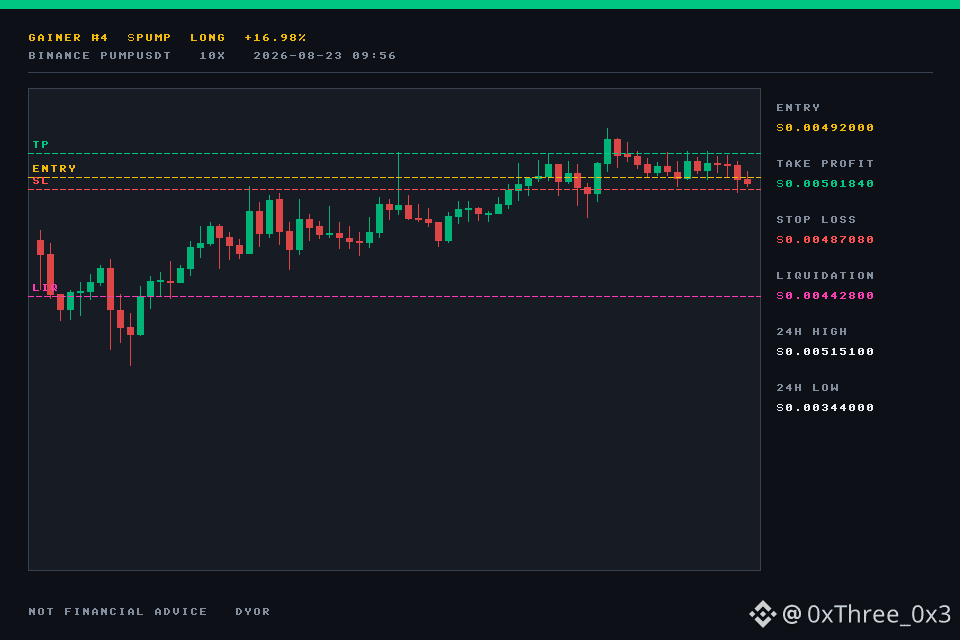The image size is (960, 640).
Task: Click the +16.98% gain value
Action: 275,37
